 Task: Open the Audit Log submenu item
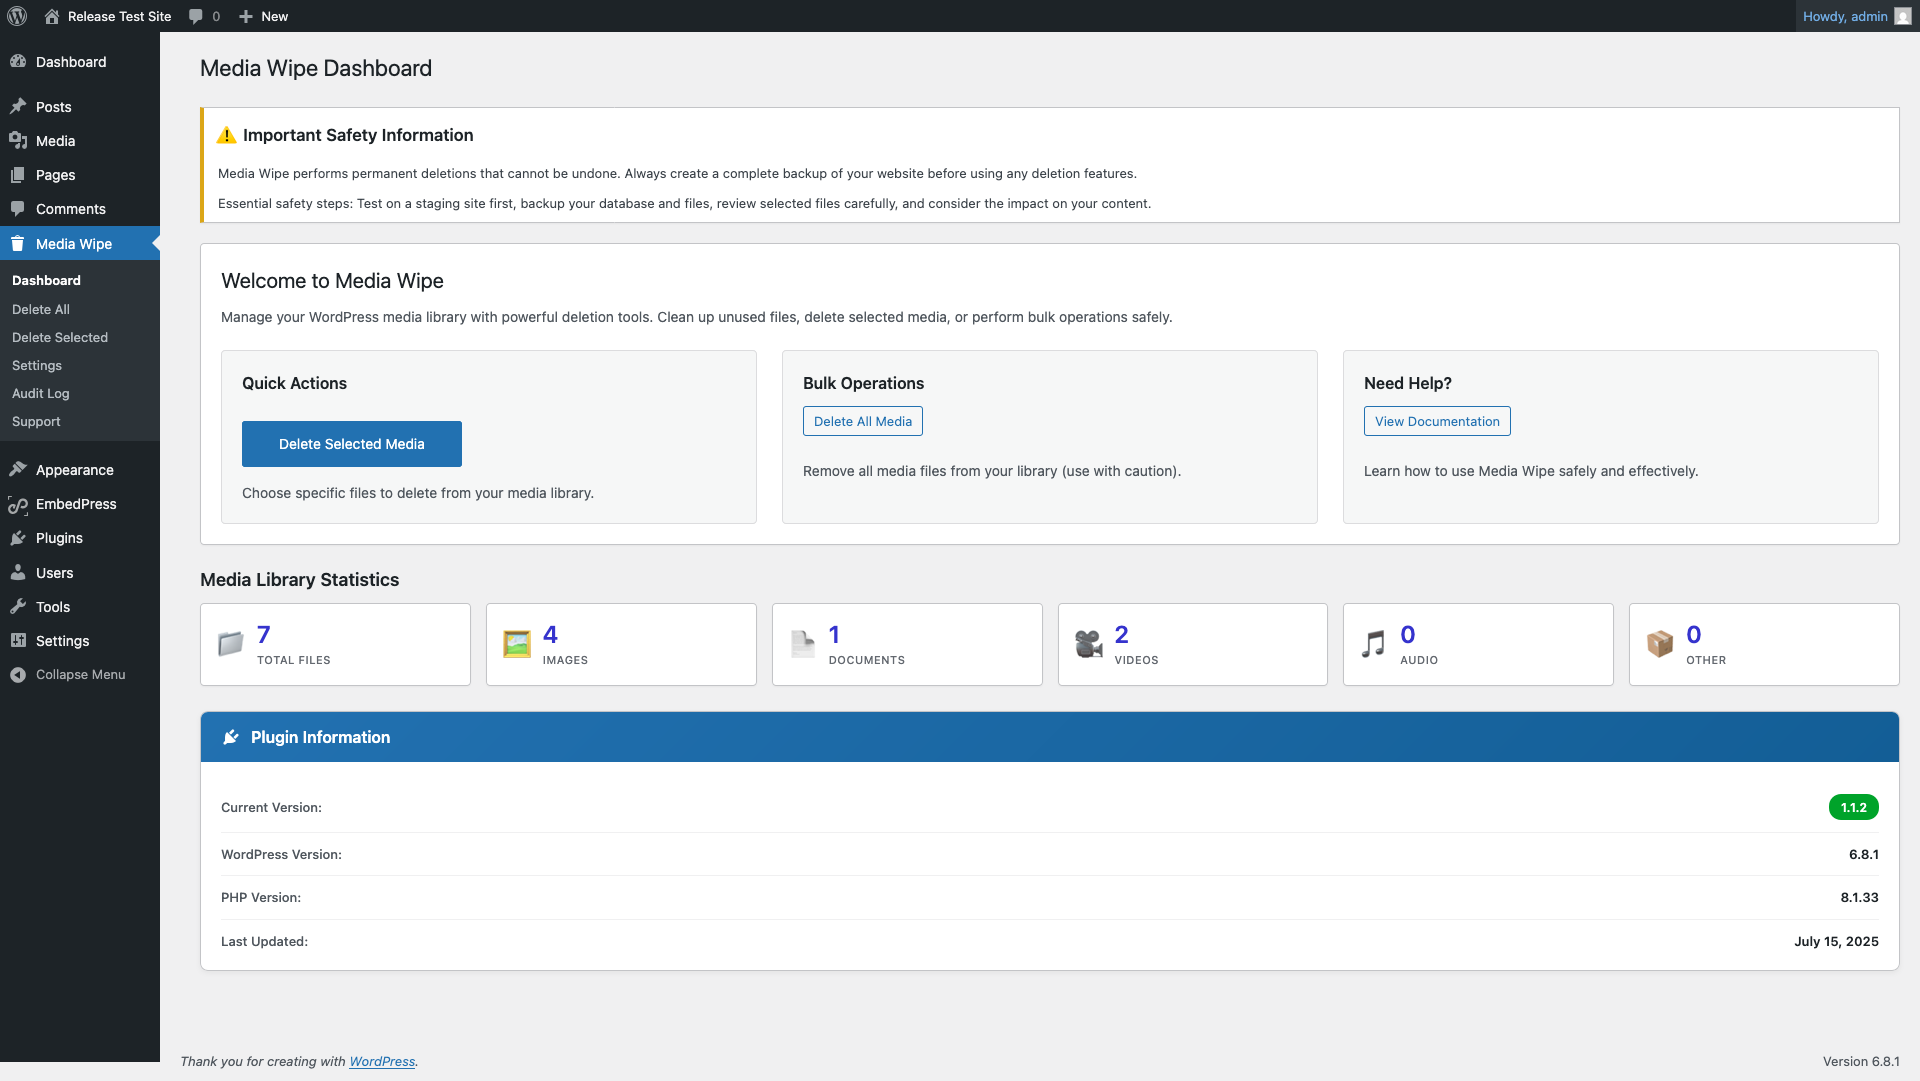point(41,394)
